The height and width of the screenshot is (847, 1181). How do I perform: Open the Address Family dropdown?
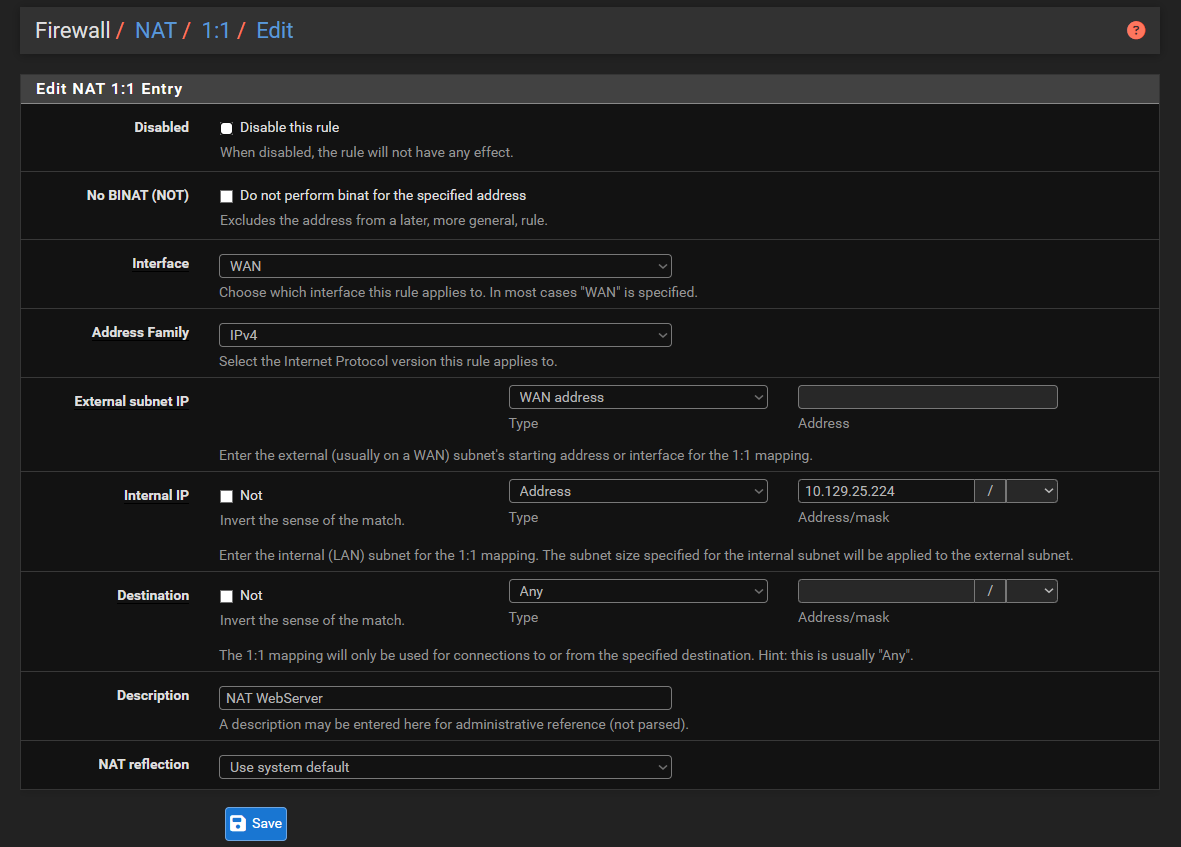[x=445, y=335]
